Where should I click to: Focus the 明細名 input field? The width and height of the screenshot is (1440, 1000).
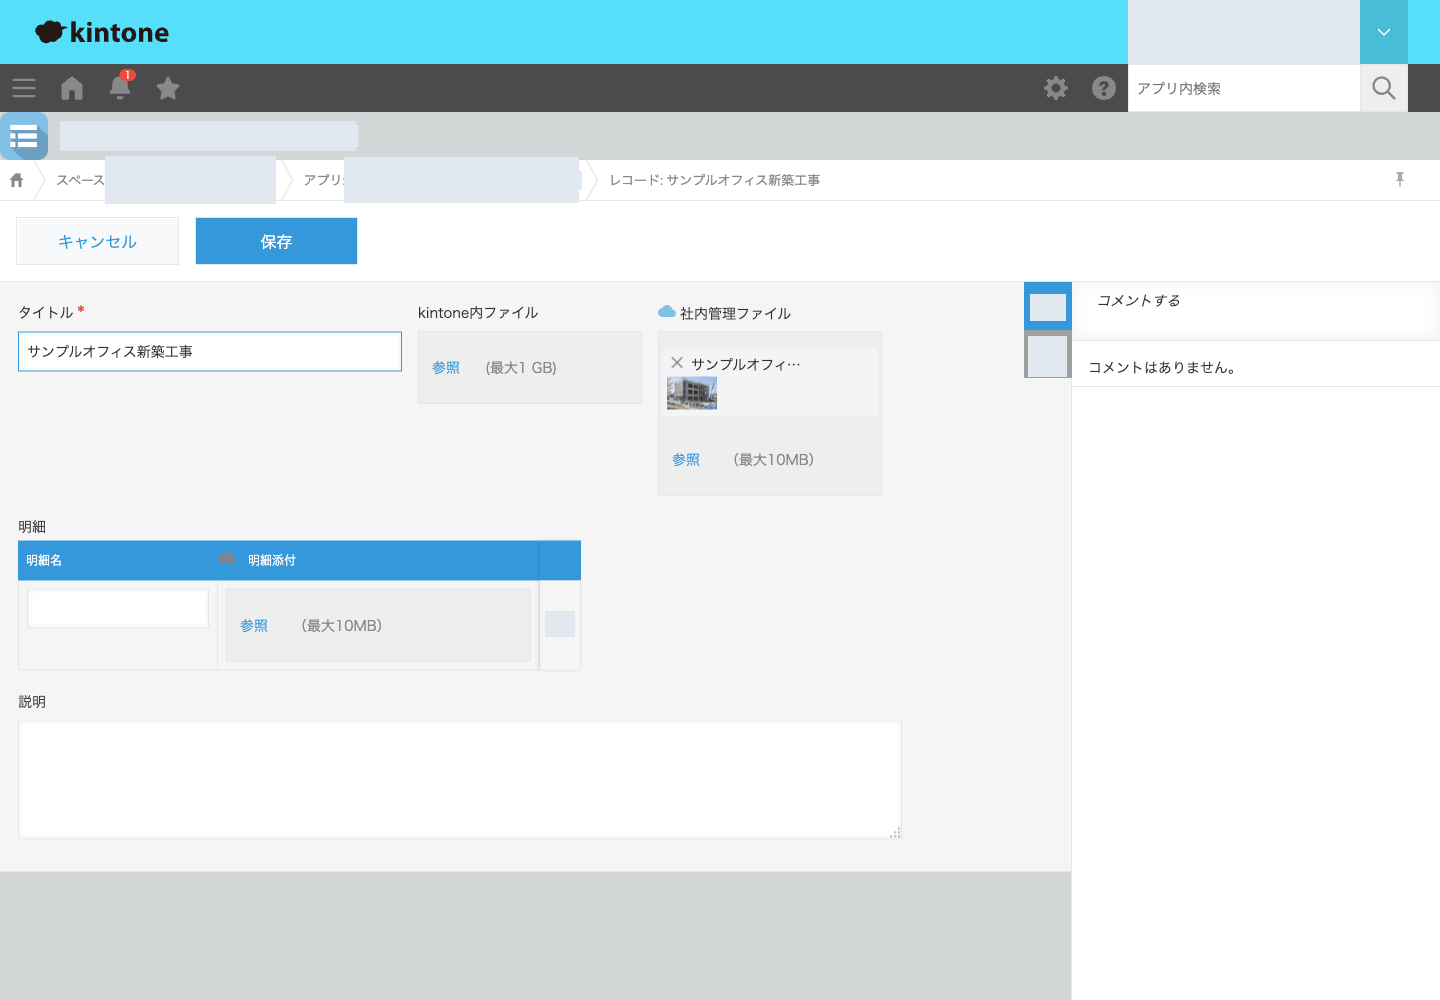[118, 608]
